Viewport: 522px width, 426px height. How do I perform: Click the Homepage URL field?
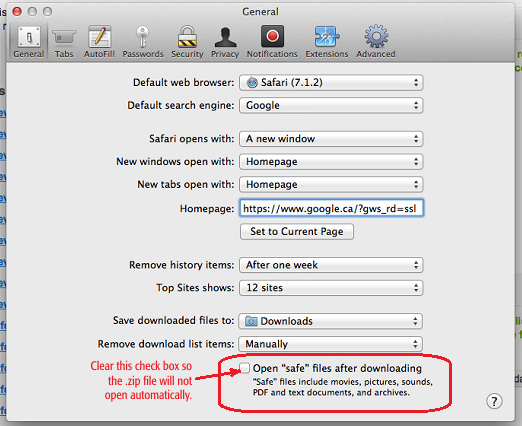pos(331,208)
